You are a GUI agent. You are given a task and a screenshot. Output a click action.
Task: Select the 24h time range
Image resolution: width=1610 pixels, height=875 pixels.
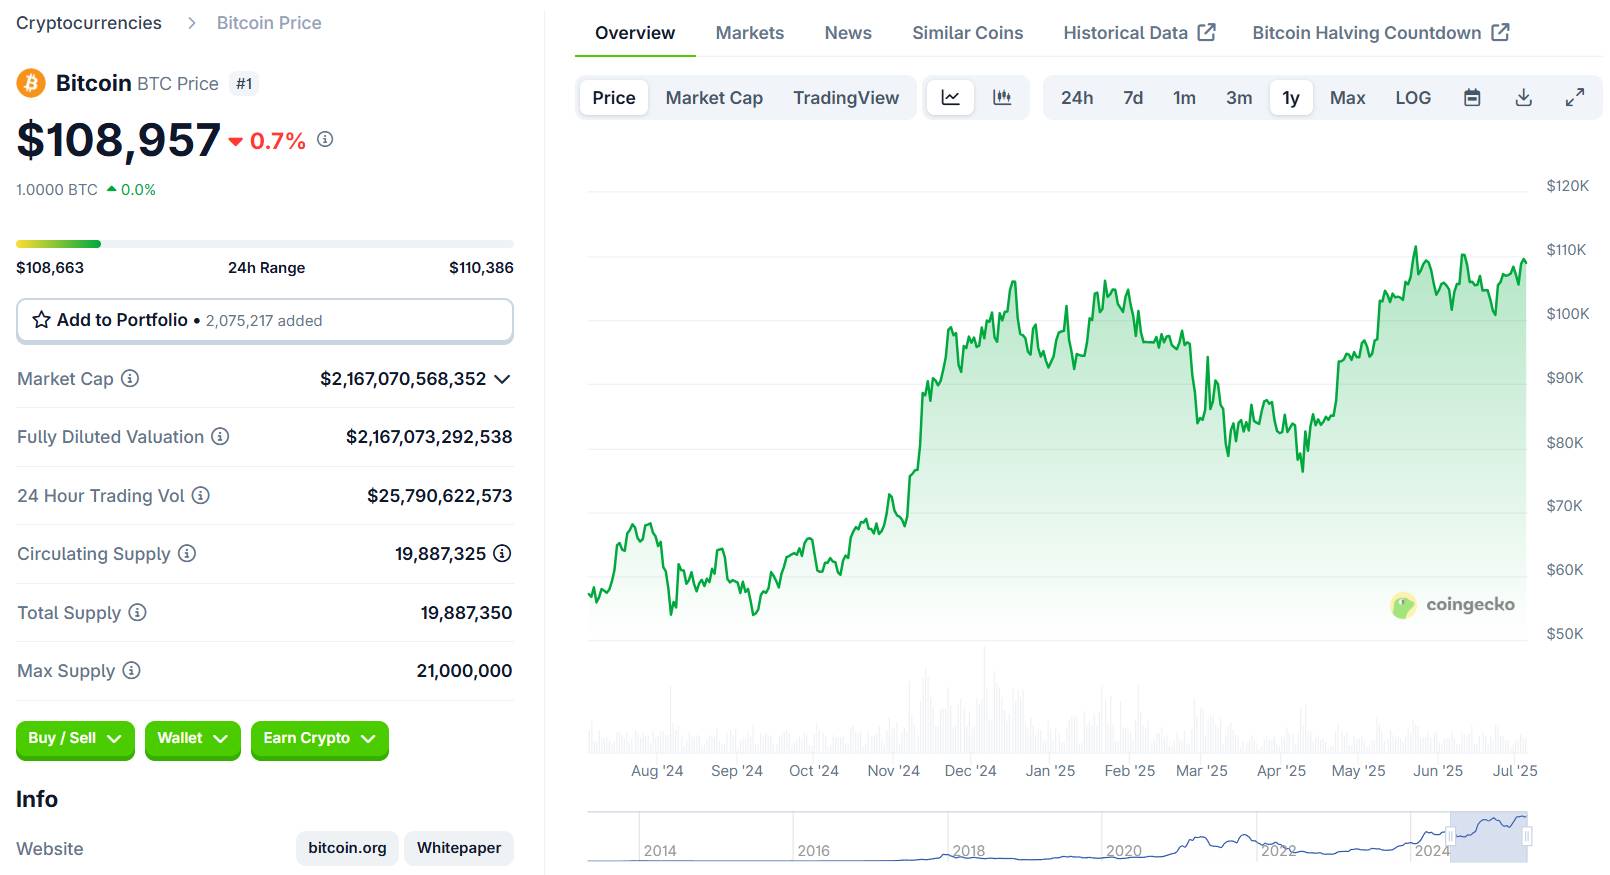click(x=1077, y=98)
